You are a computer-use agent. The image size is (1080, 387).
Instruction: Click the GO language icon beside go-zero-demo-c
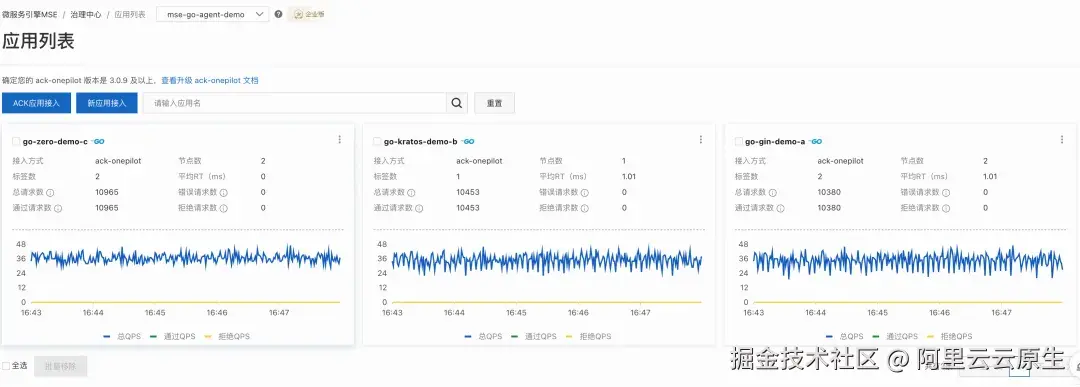coord(98,141)
